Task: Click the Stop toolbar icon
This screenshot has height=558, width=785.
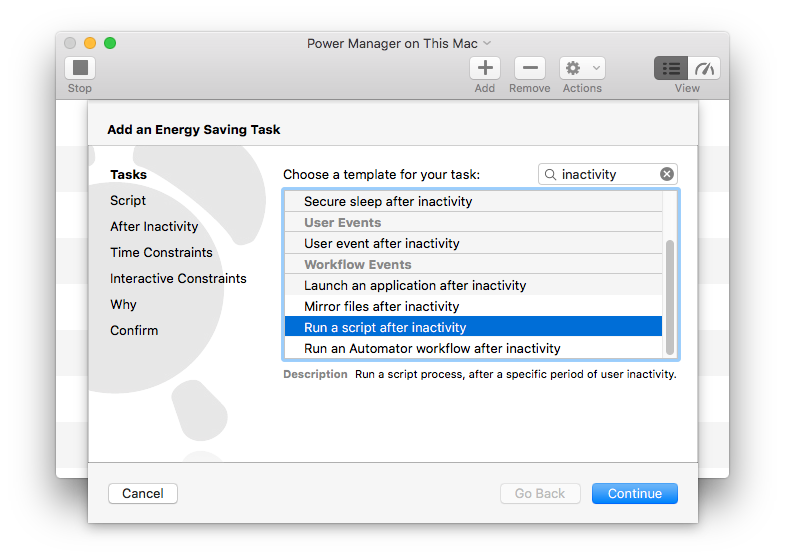Action: (x=80, y=68)
